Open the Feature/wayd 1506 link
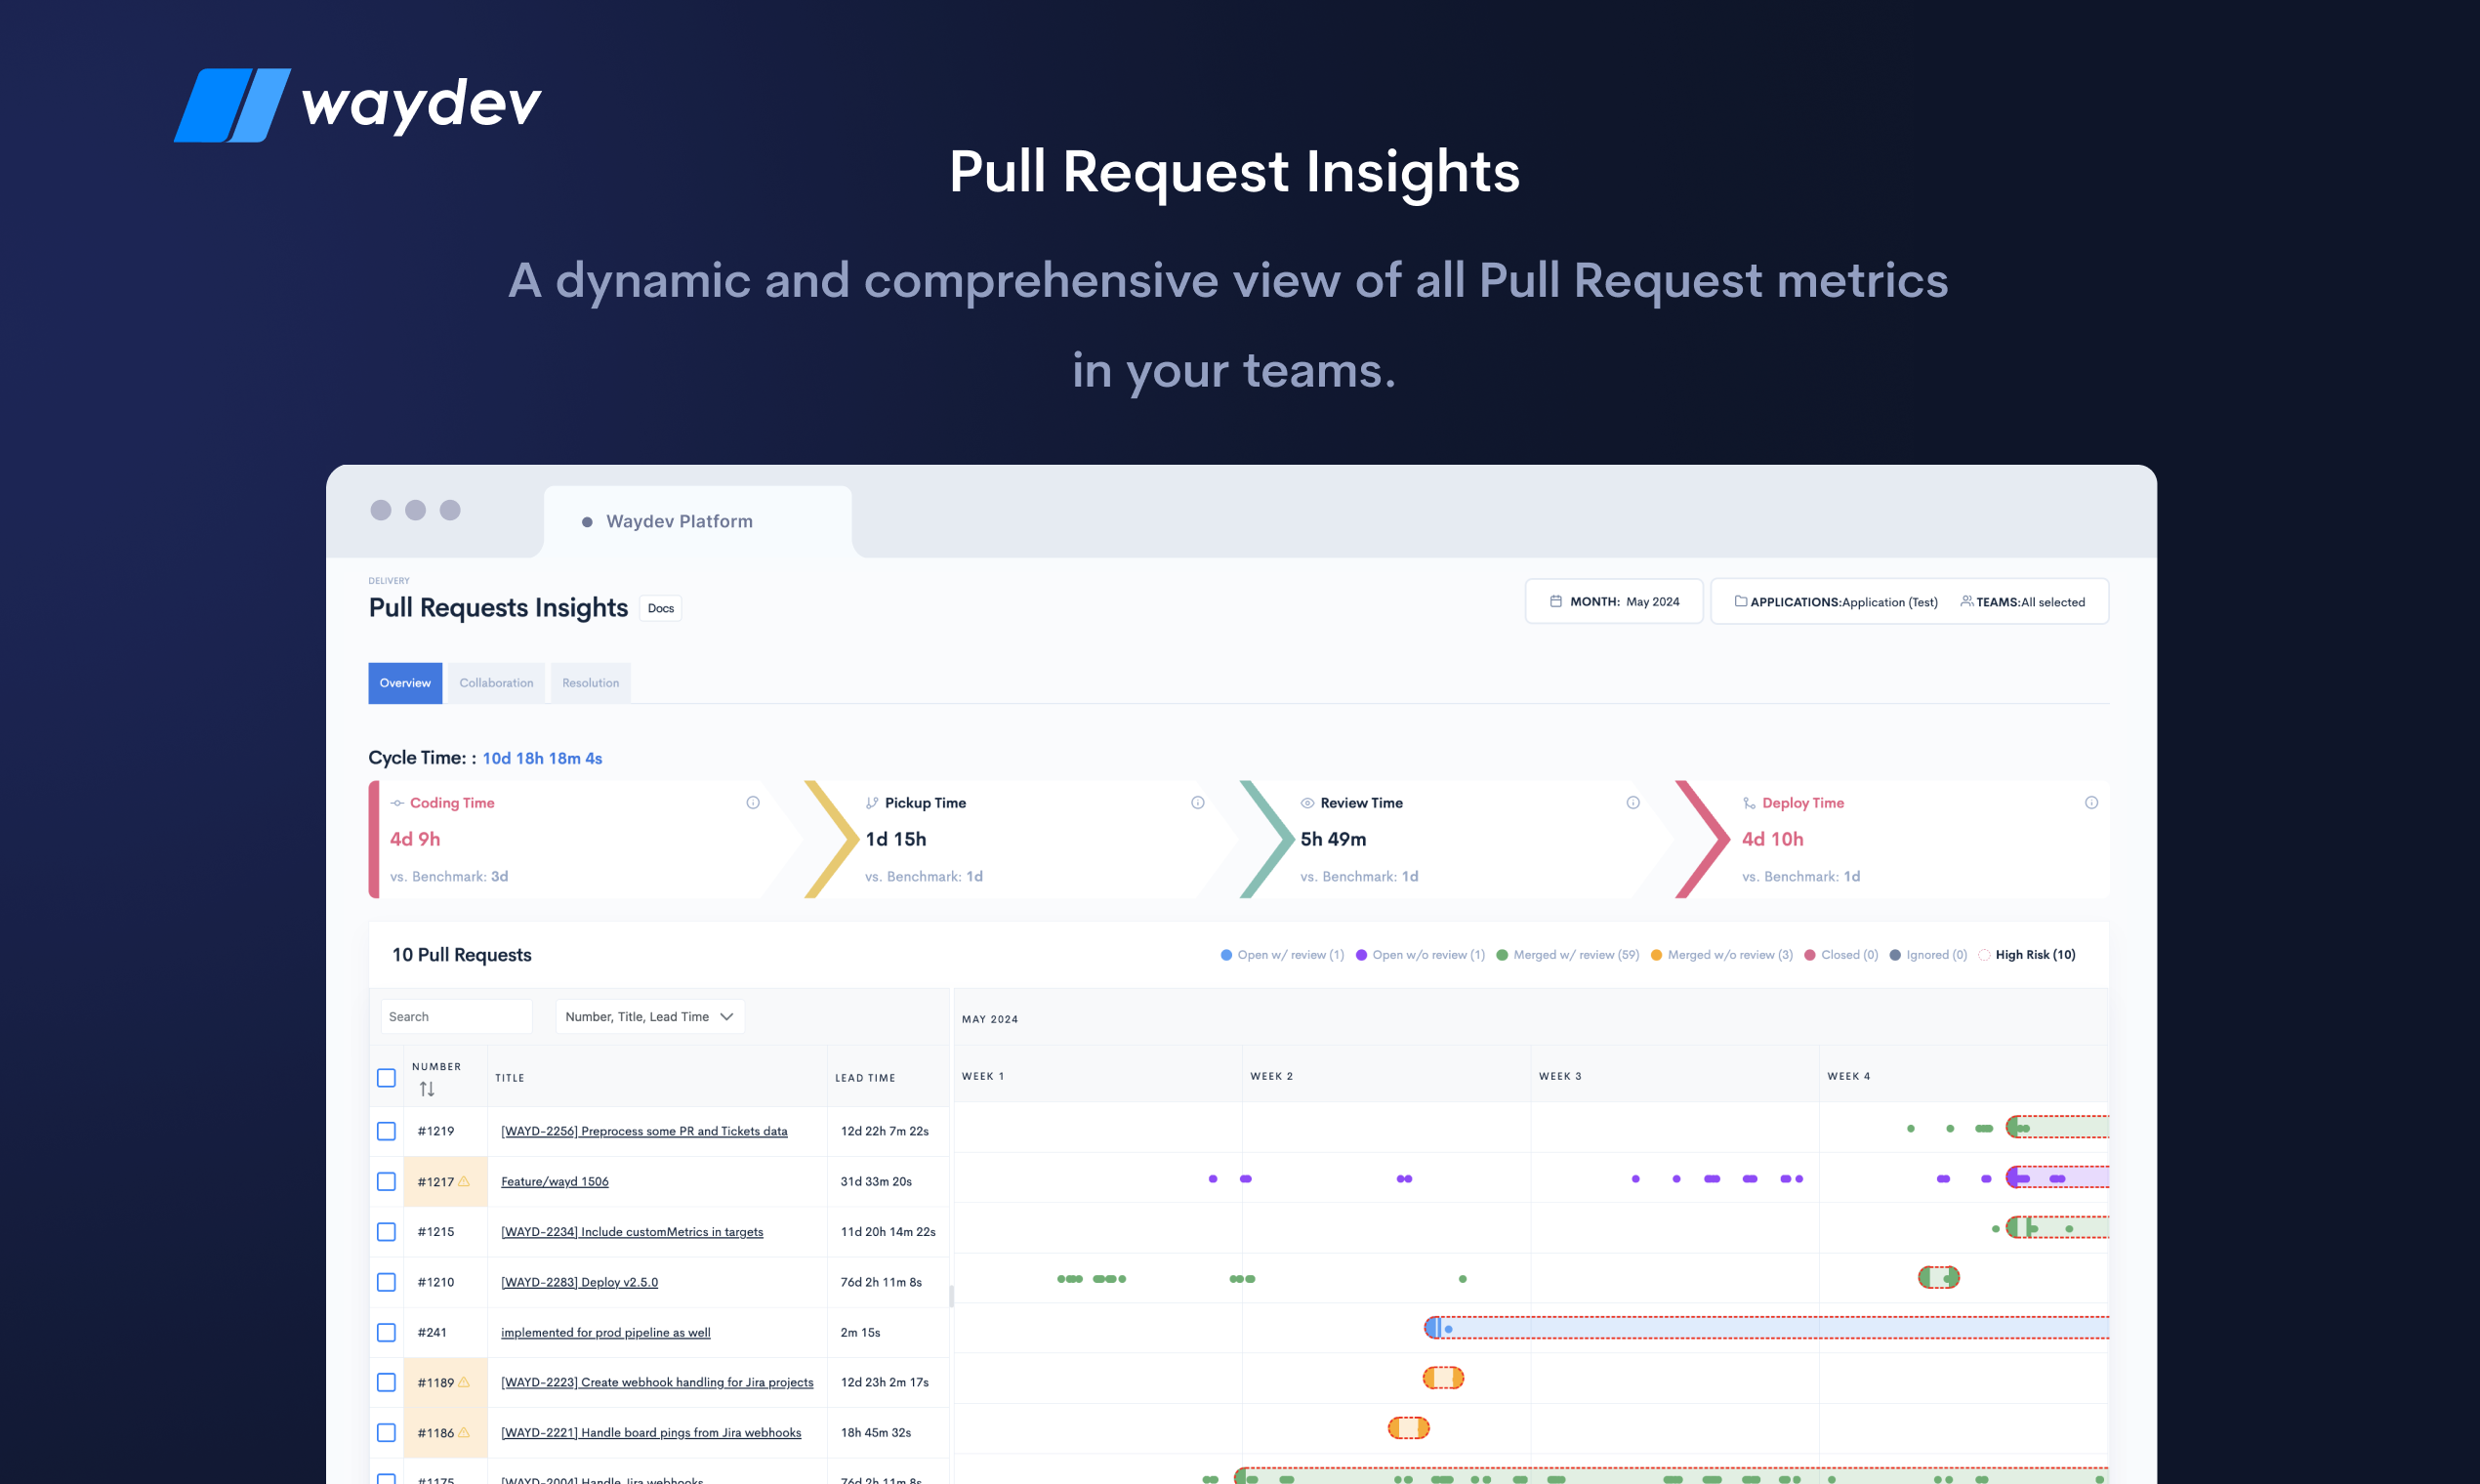Screen dimensions: 2480x1484 pos(554,1181)
